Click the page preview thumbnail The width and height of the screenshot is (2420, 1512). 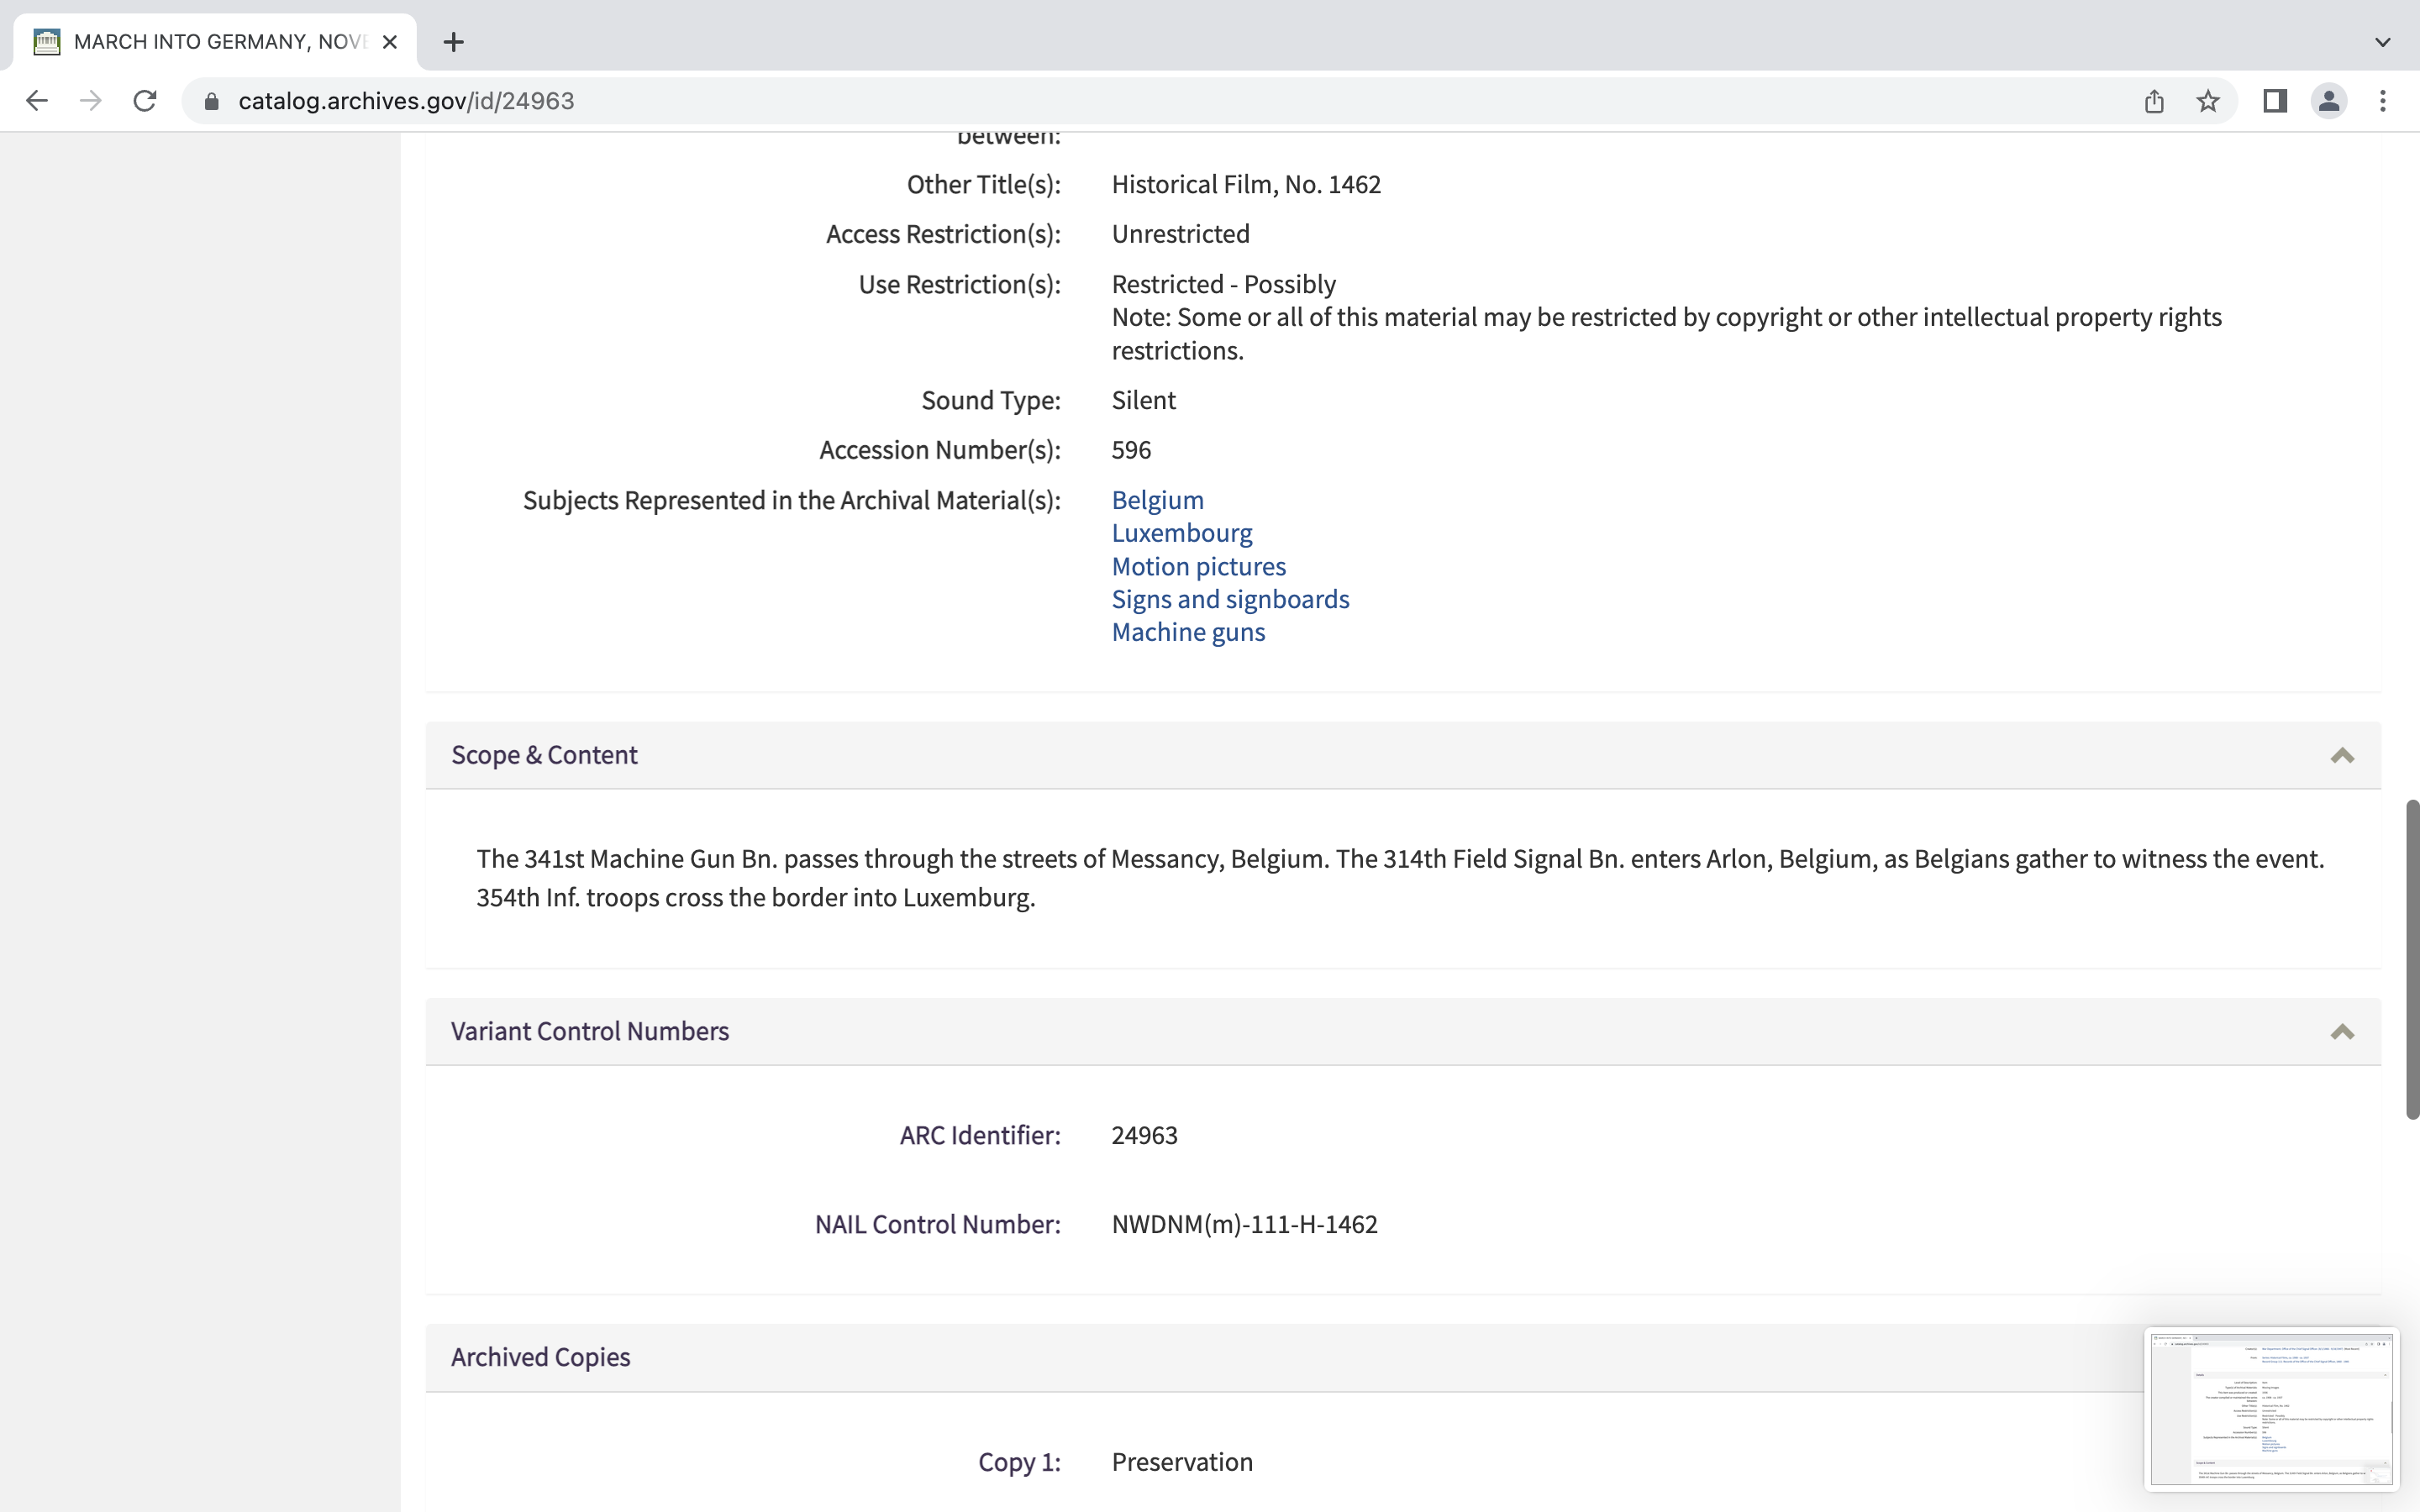[2271, 1409]
